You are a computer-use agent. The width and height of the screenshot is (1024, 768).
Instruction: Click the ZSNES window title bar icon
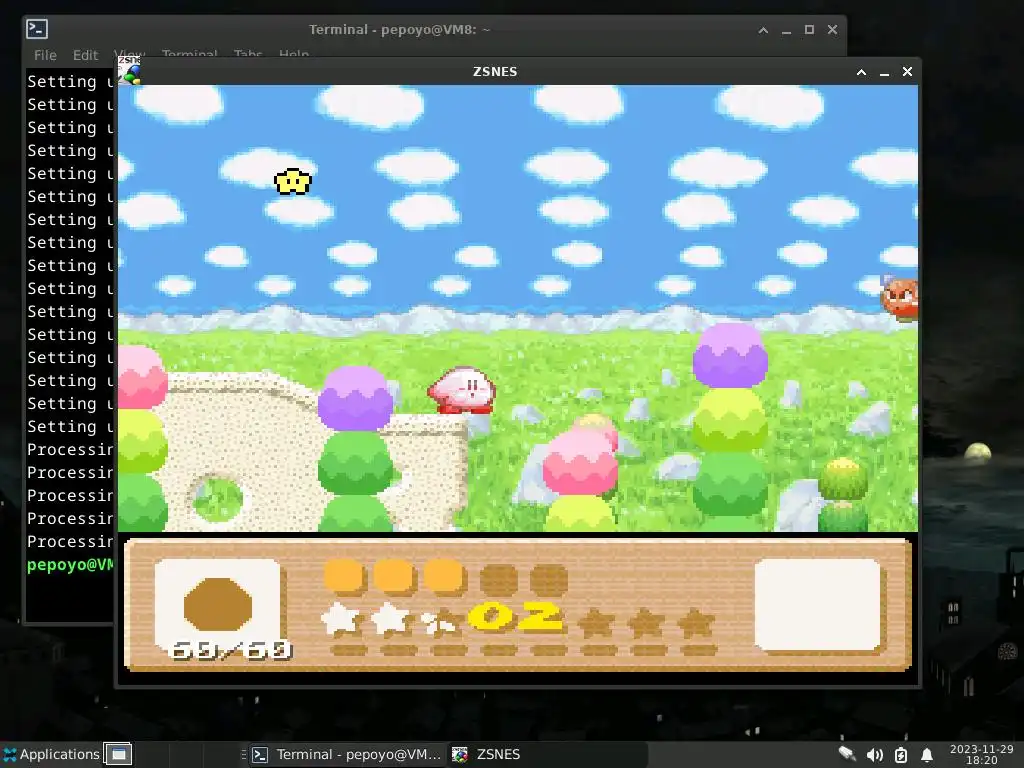click(x=129, y=71)
